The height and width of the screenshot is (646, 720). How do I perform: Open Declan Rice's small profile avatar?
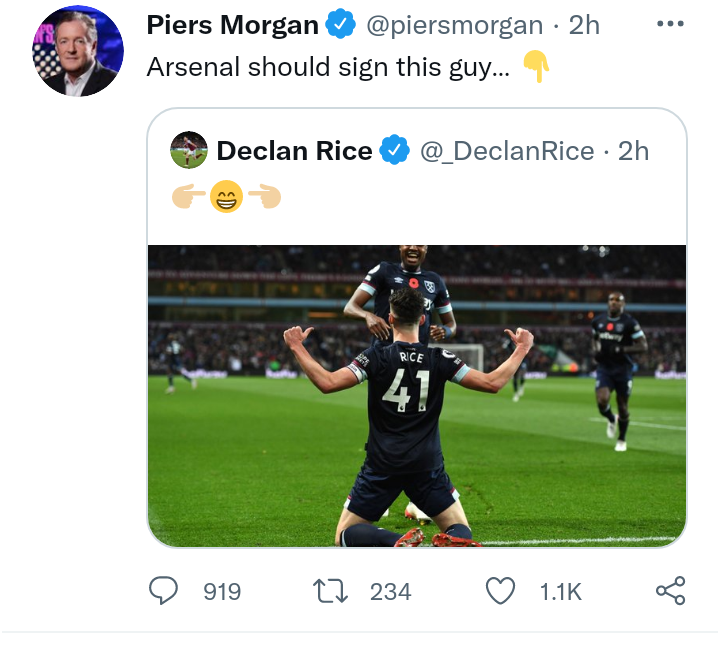tap(190, 150)
